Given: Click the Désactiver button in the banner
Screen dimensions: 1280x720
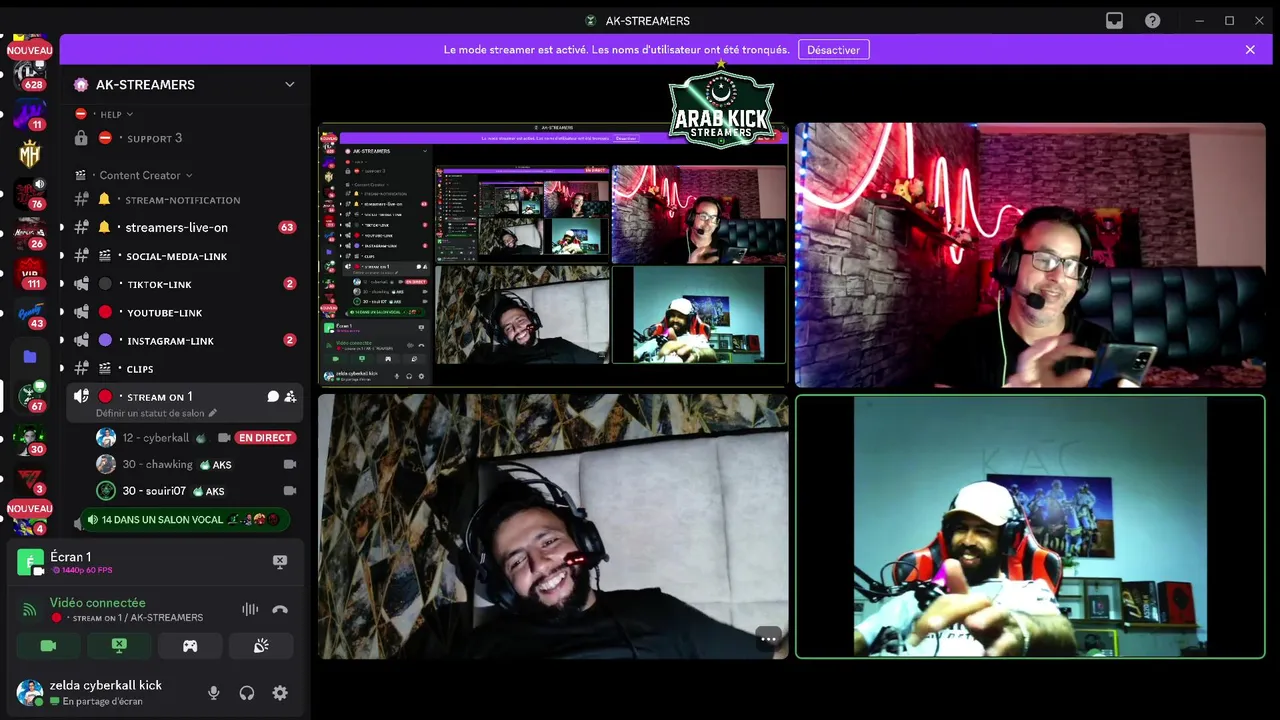Looking at the screenshot, I should (834, 49).
